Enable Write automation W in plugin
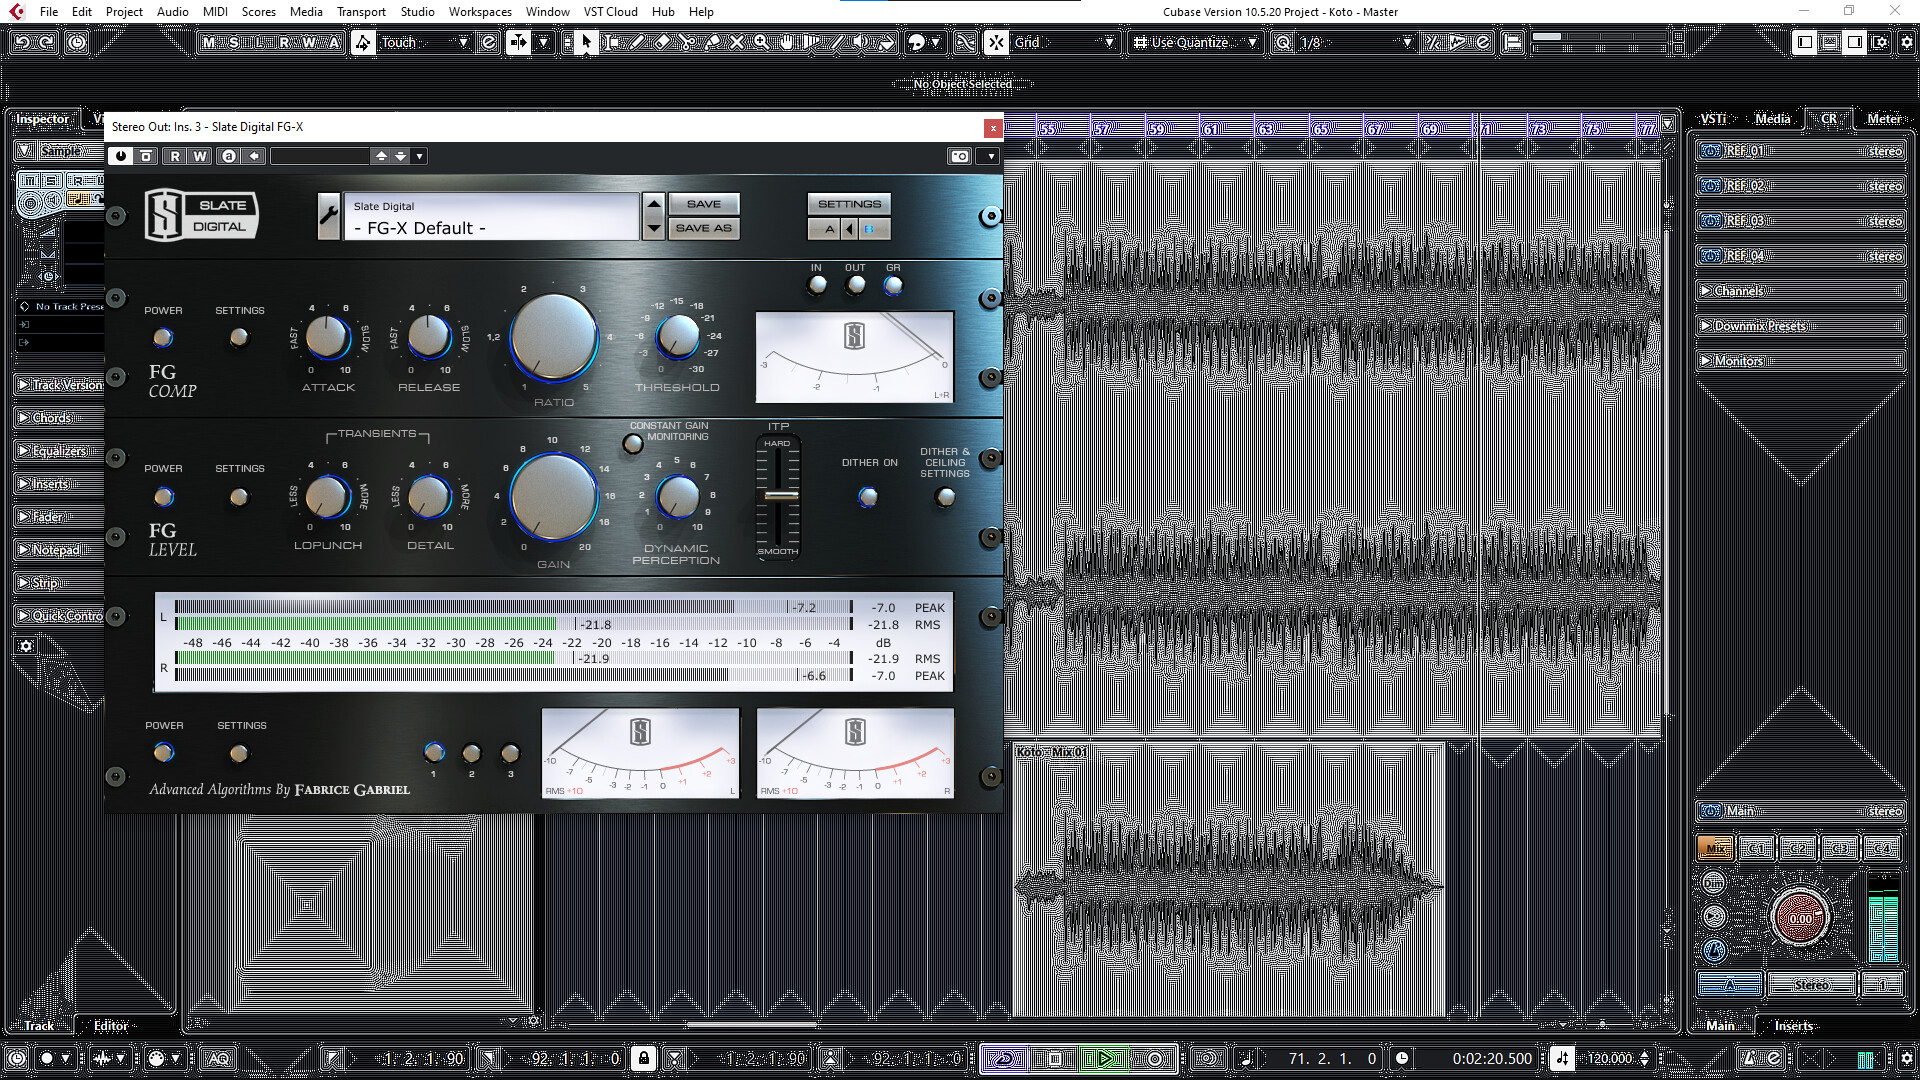 click(x=200, y=156)
